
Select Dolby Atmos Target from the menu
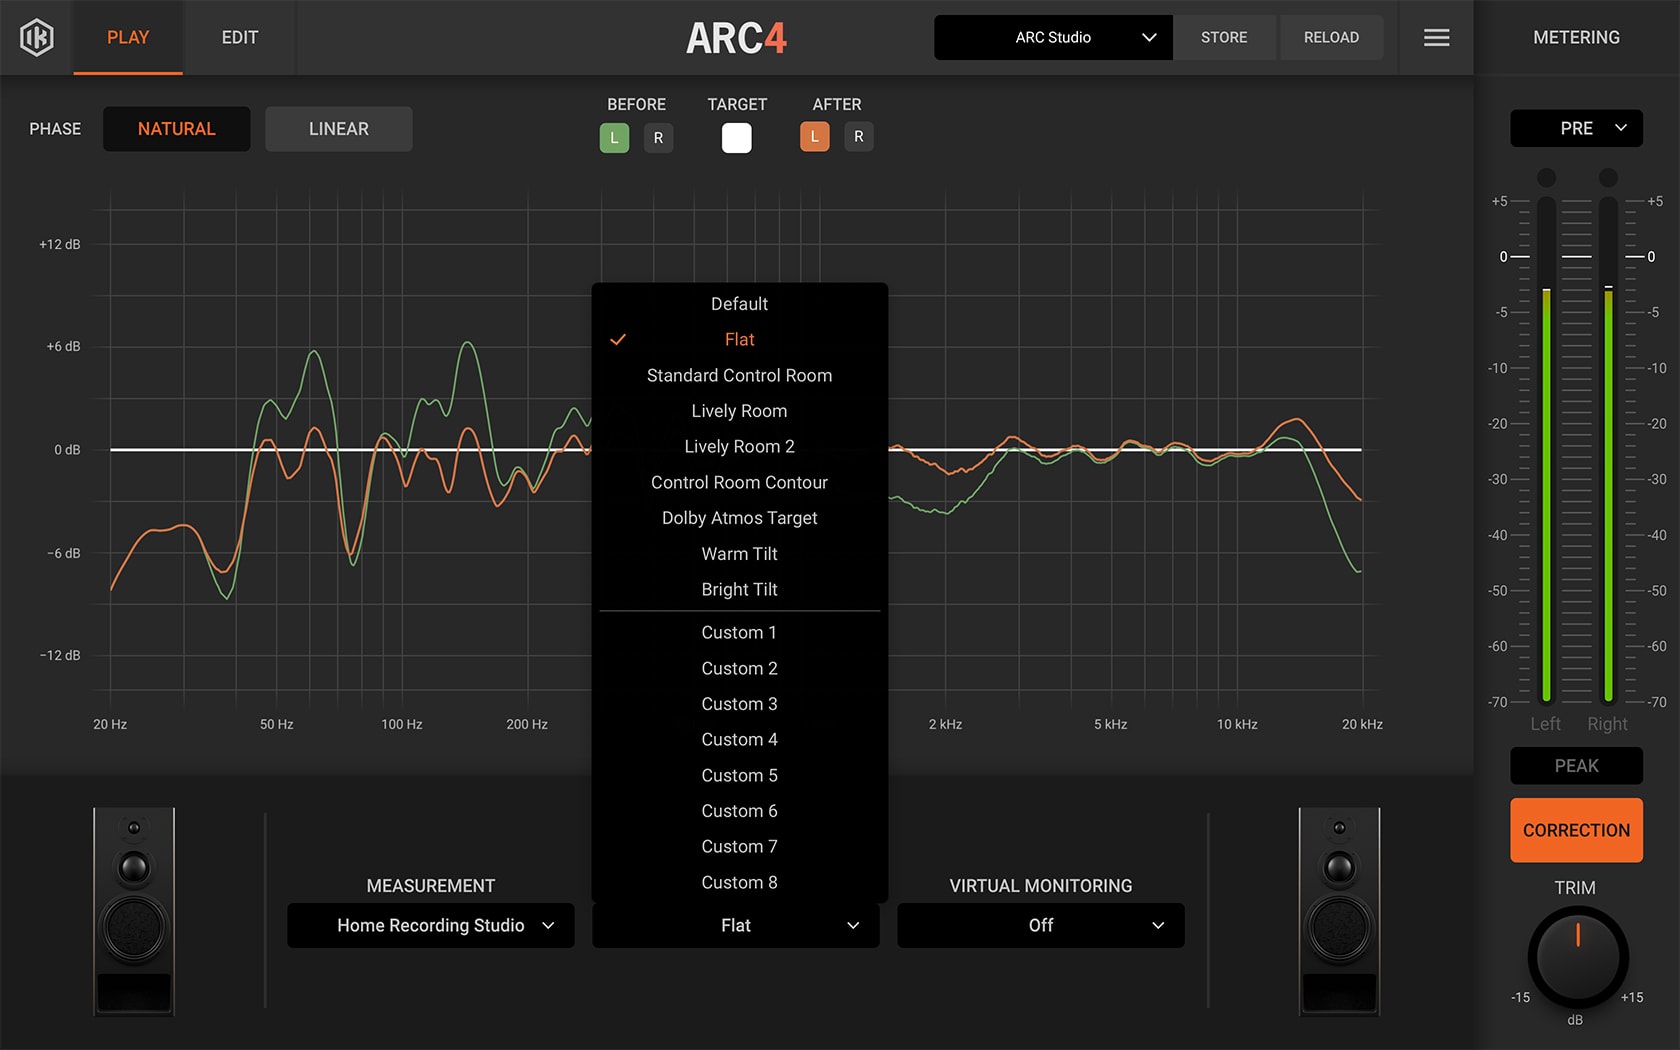tap(739, 517)
